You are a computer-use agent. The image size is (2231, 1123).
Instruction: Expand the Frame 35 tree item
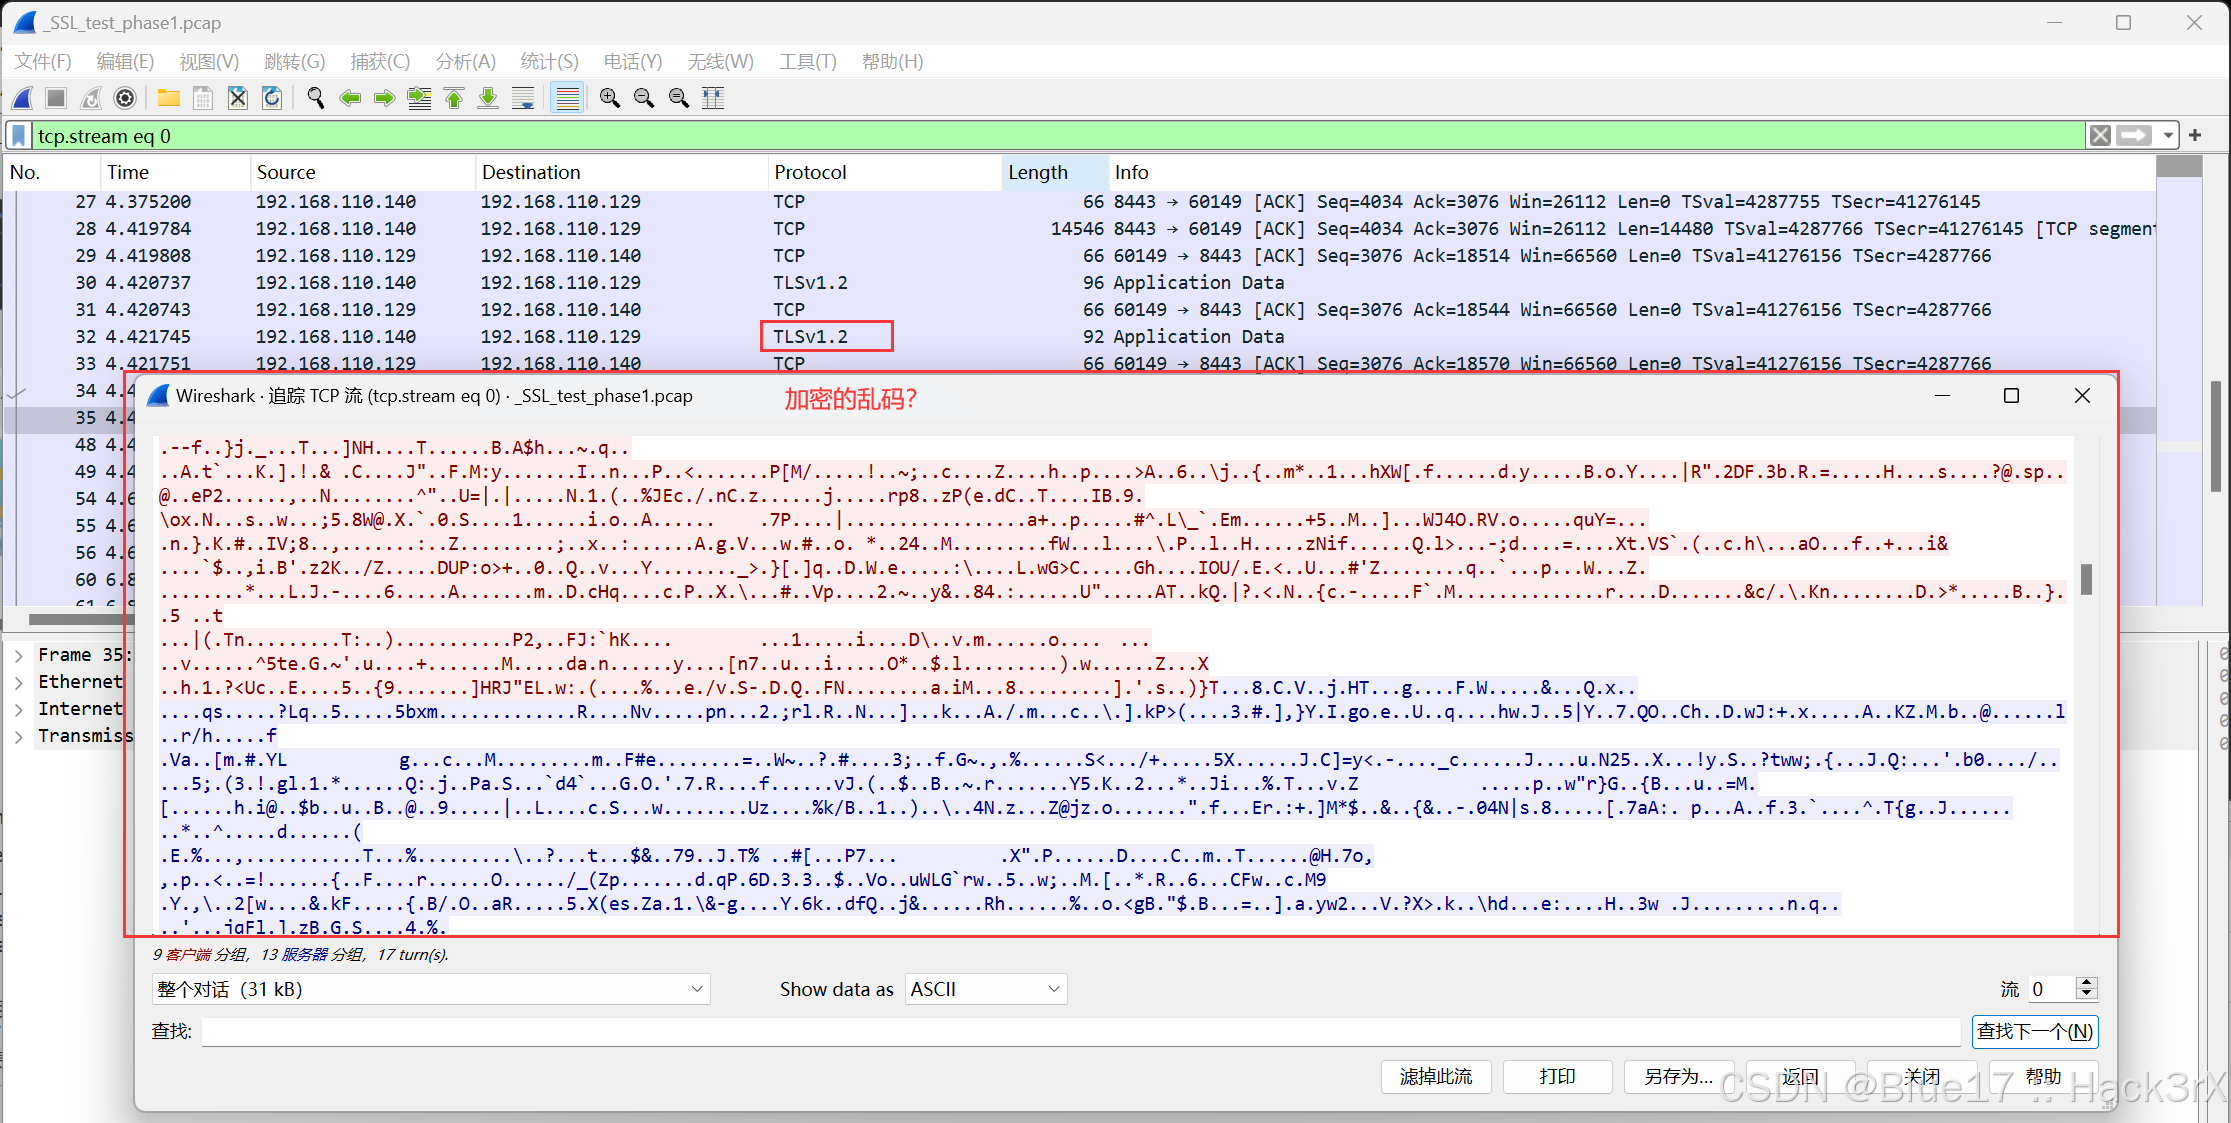(x=19, y=655)
